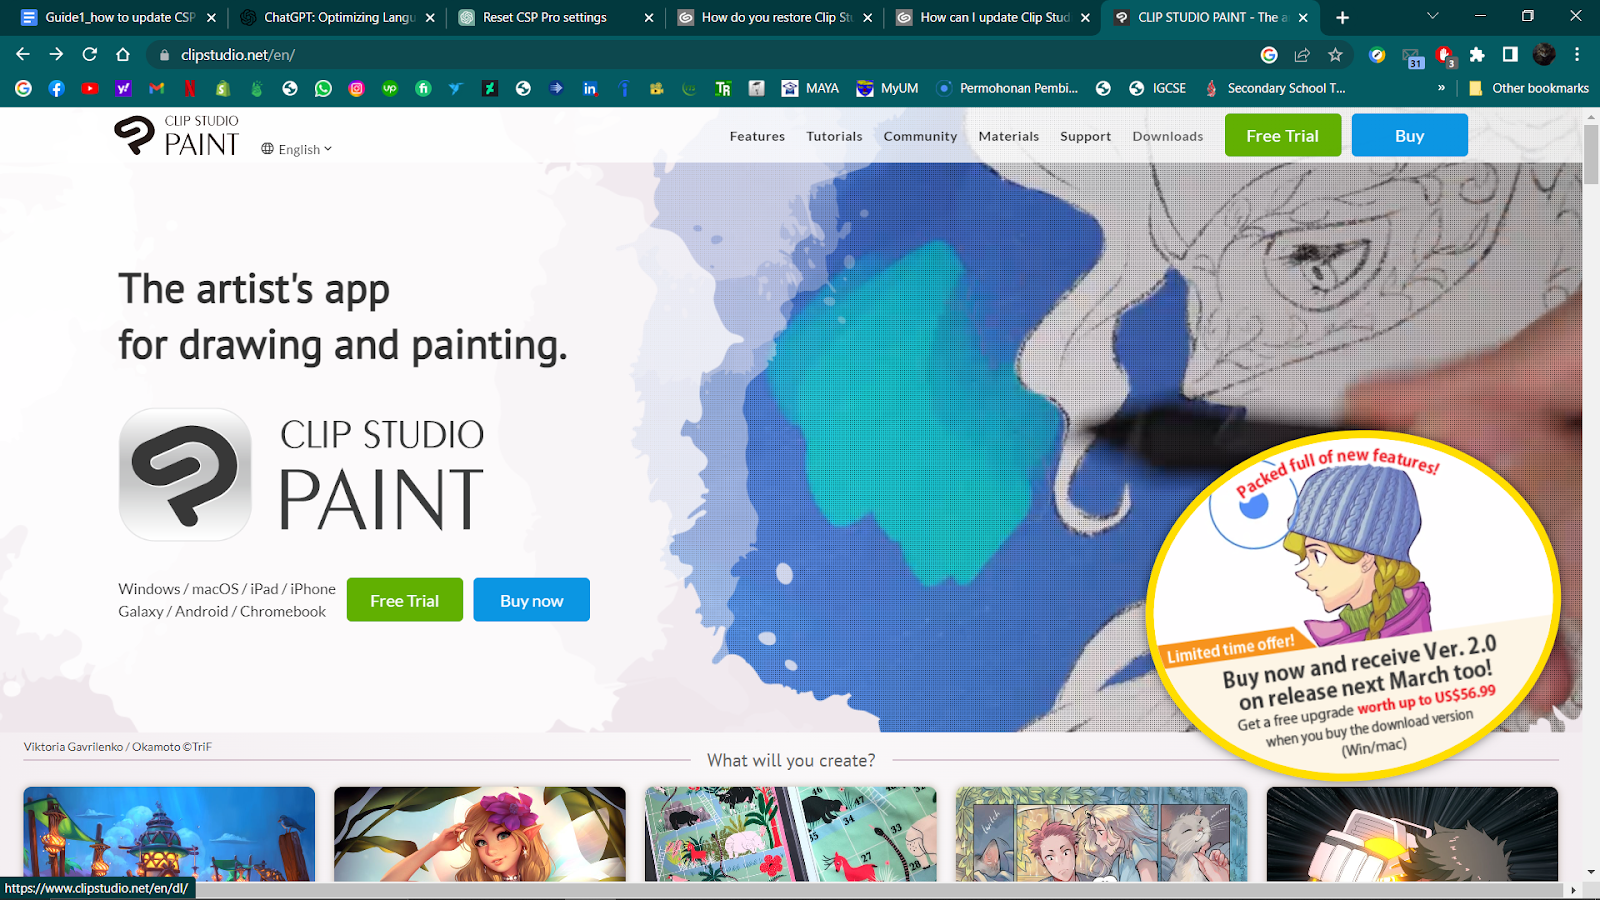Open the Support menu
The image size is (1600, 900).
coord(1085,136)
